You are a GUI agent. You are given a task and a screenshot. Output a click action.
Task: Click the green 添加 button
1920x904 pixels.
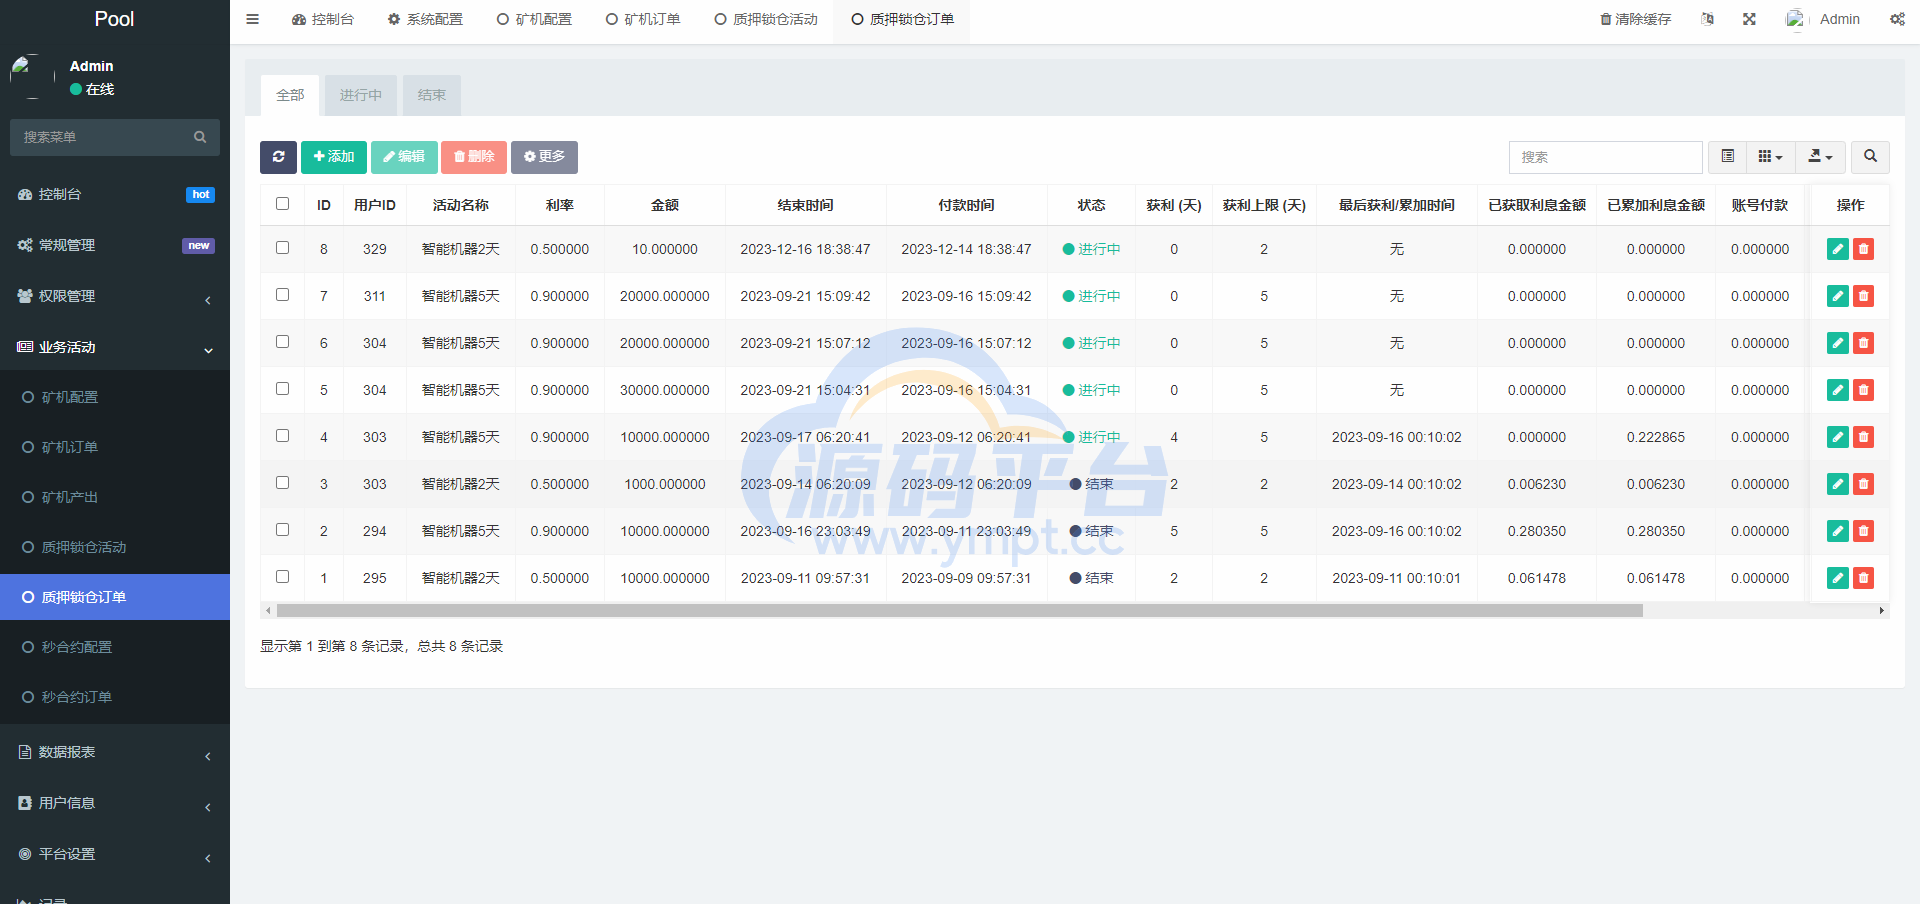pos(334,157)
